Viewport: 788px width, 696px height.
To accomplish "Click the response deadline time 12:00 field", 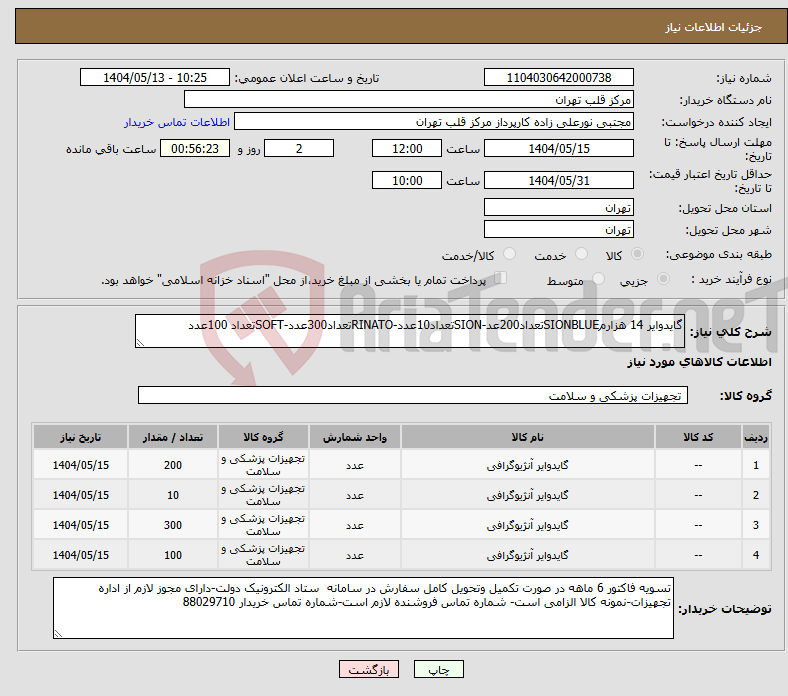I will [x=407, y=148].
